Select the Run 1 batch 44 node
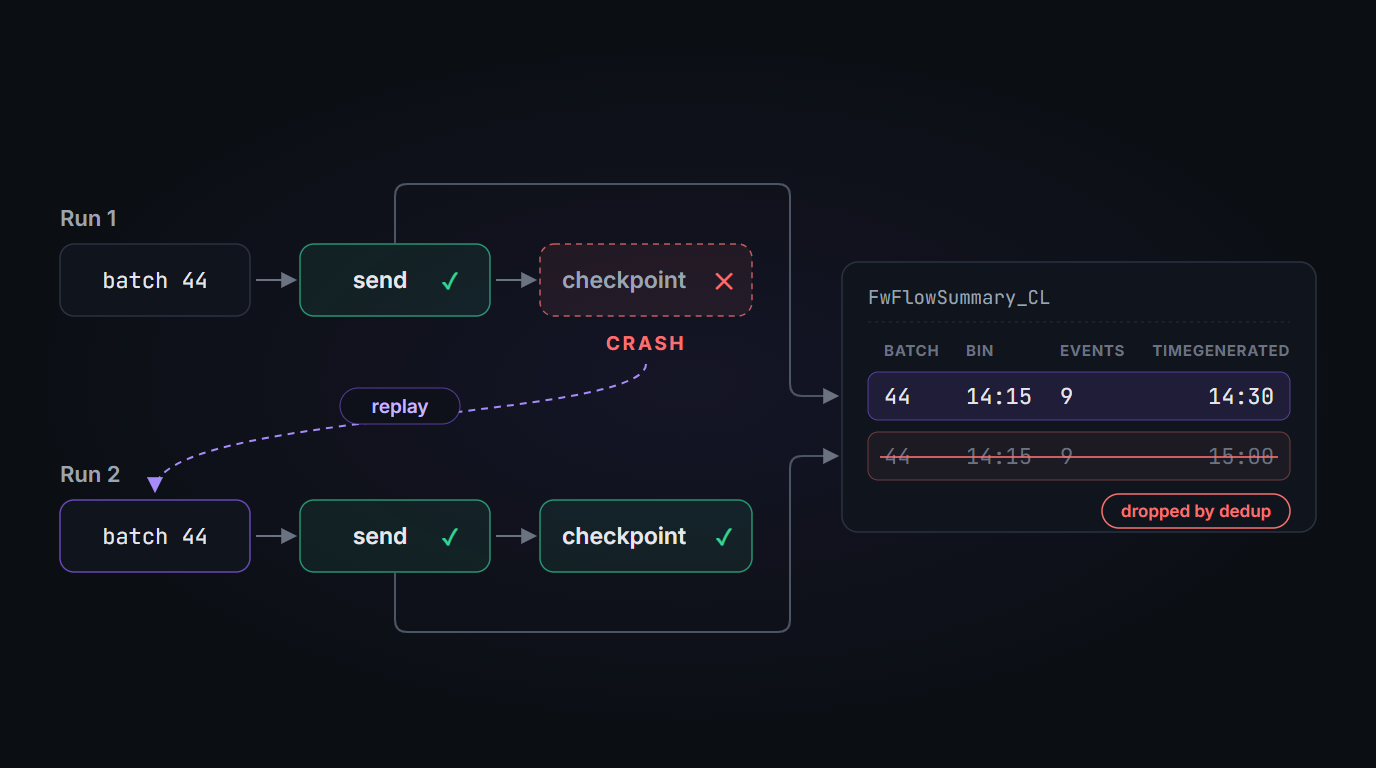 (155, 280)
